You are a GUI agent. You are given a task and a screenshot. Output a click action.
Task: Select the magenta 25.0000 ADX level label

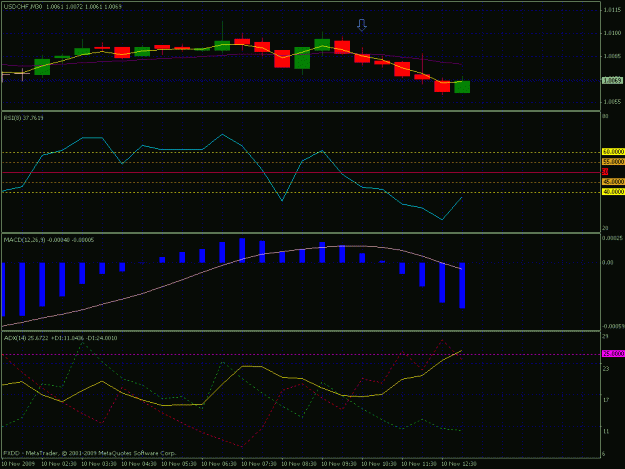point(613,354)
